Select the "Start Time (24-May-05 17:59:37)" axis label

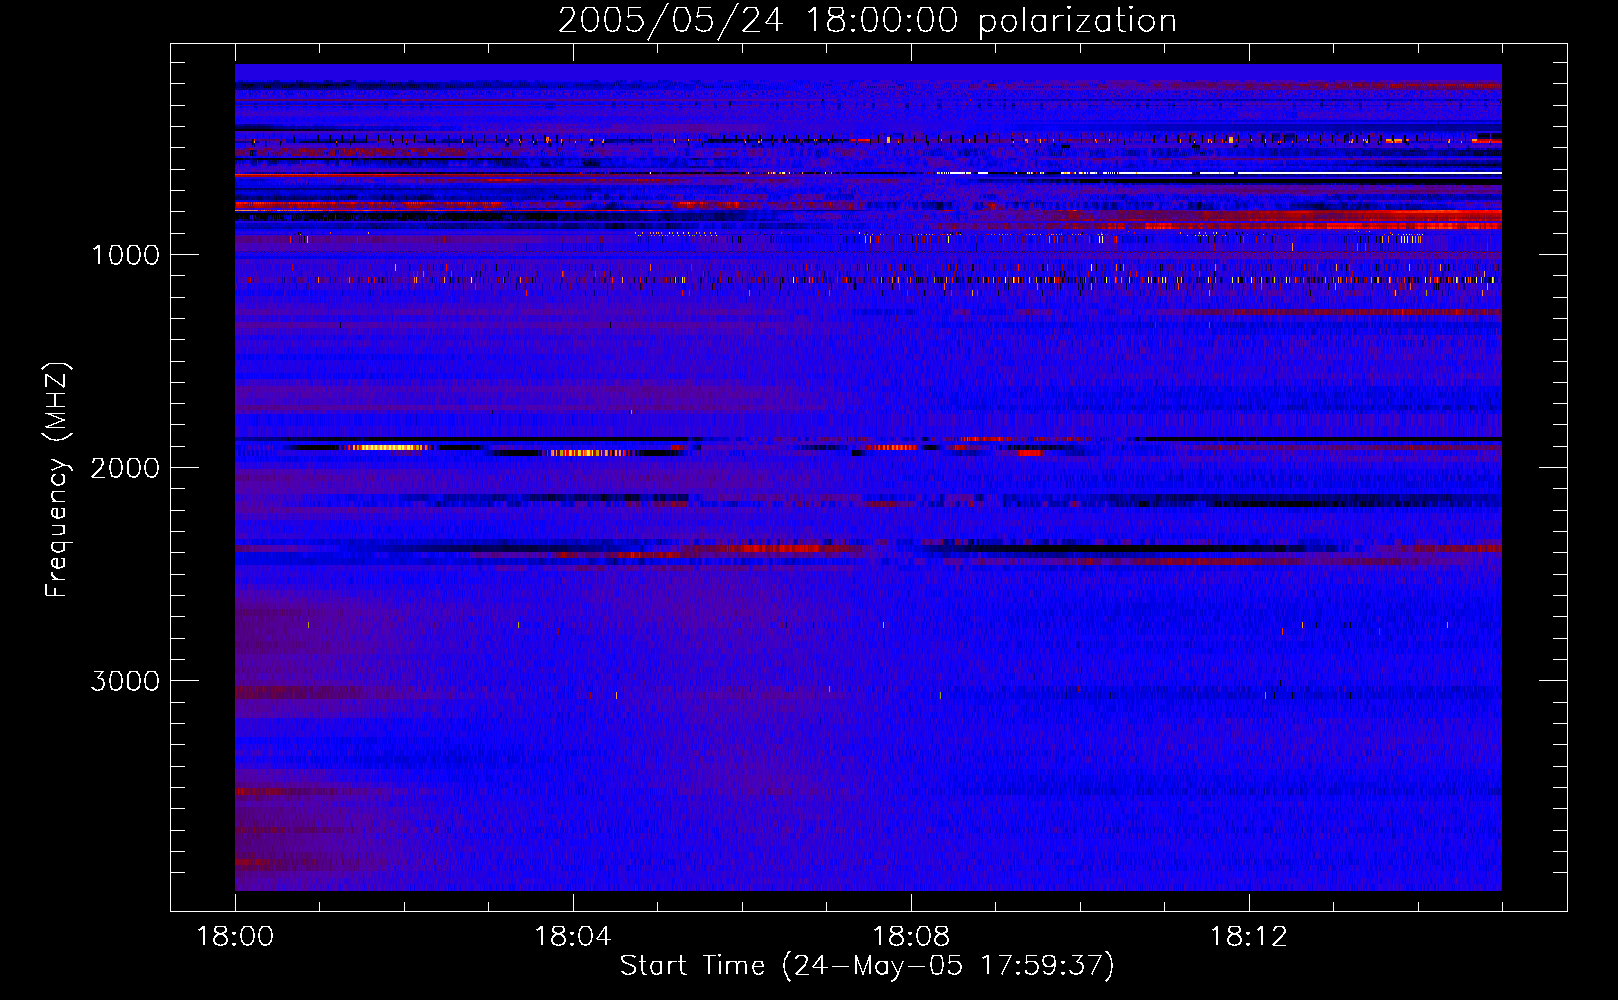click(x=867, y=966)
